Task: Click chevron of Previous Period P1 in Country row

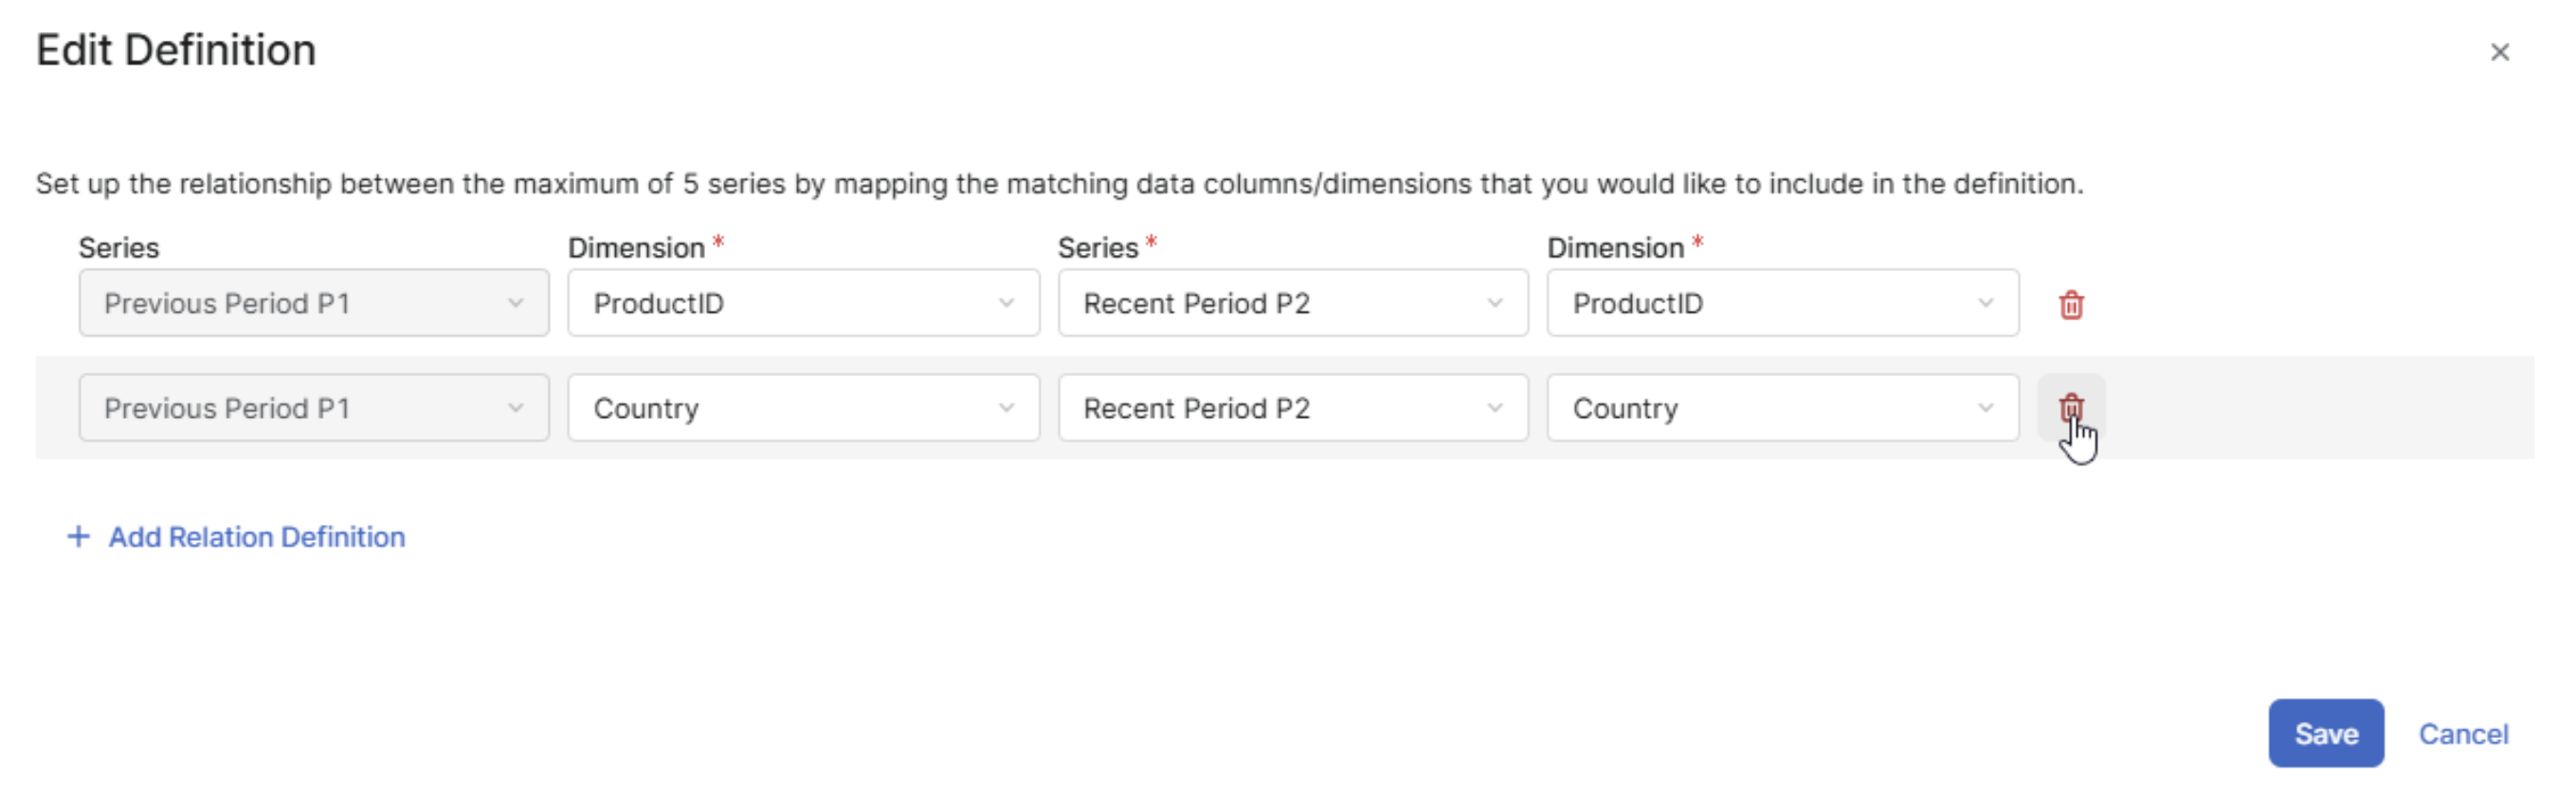Action: point(515,408)
